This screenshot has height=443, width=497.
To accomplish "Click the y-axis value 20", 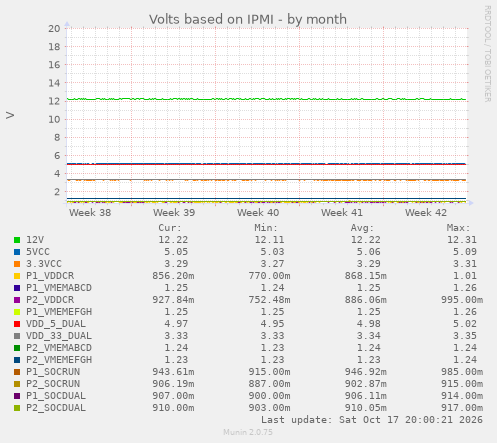I will click(54, 29).
